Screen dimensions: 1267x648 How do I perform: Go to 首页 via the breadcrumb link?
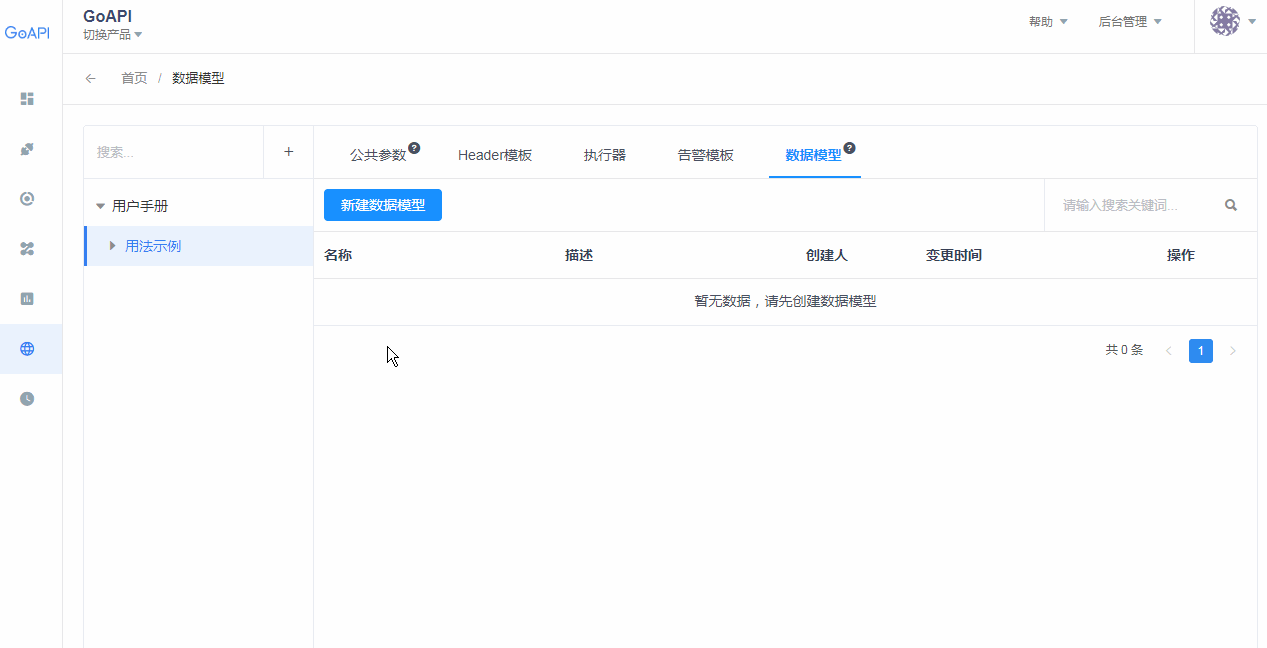point(134,78)
